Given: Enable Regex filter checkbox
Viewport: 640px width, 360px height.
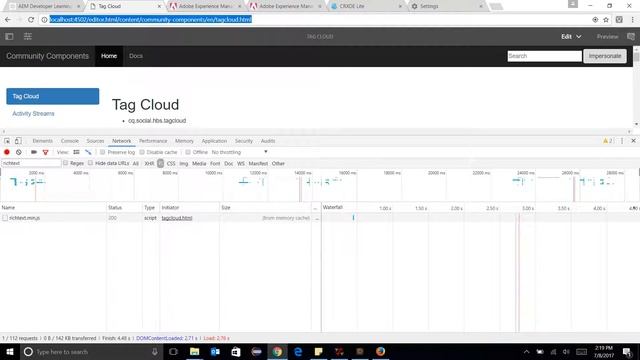Looking at the screenshot, I should (66, 163).
